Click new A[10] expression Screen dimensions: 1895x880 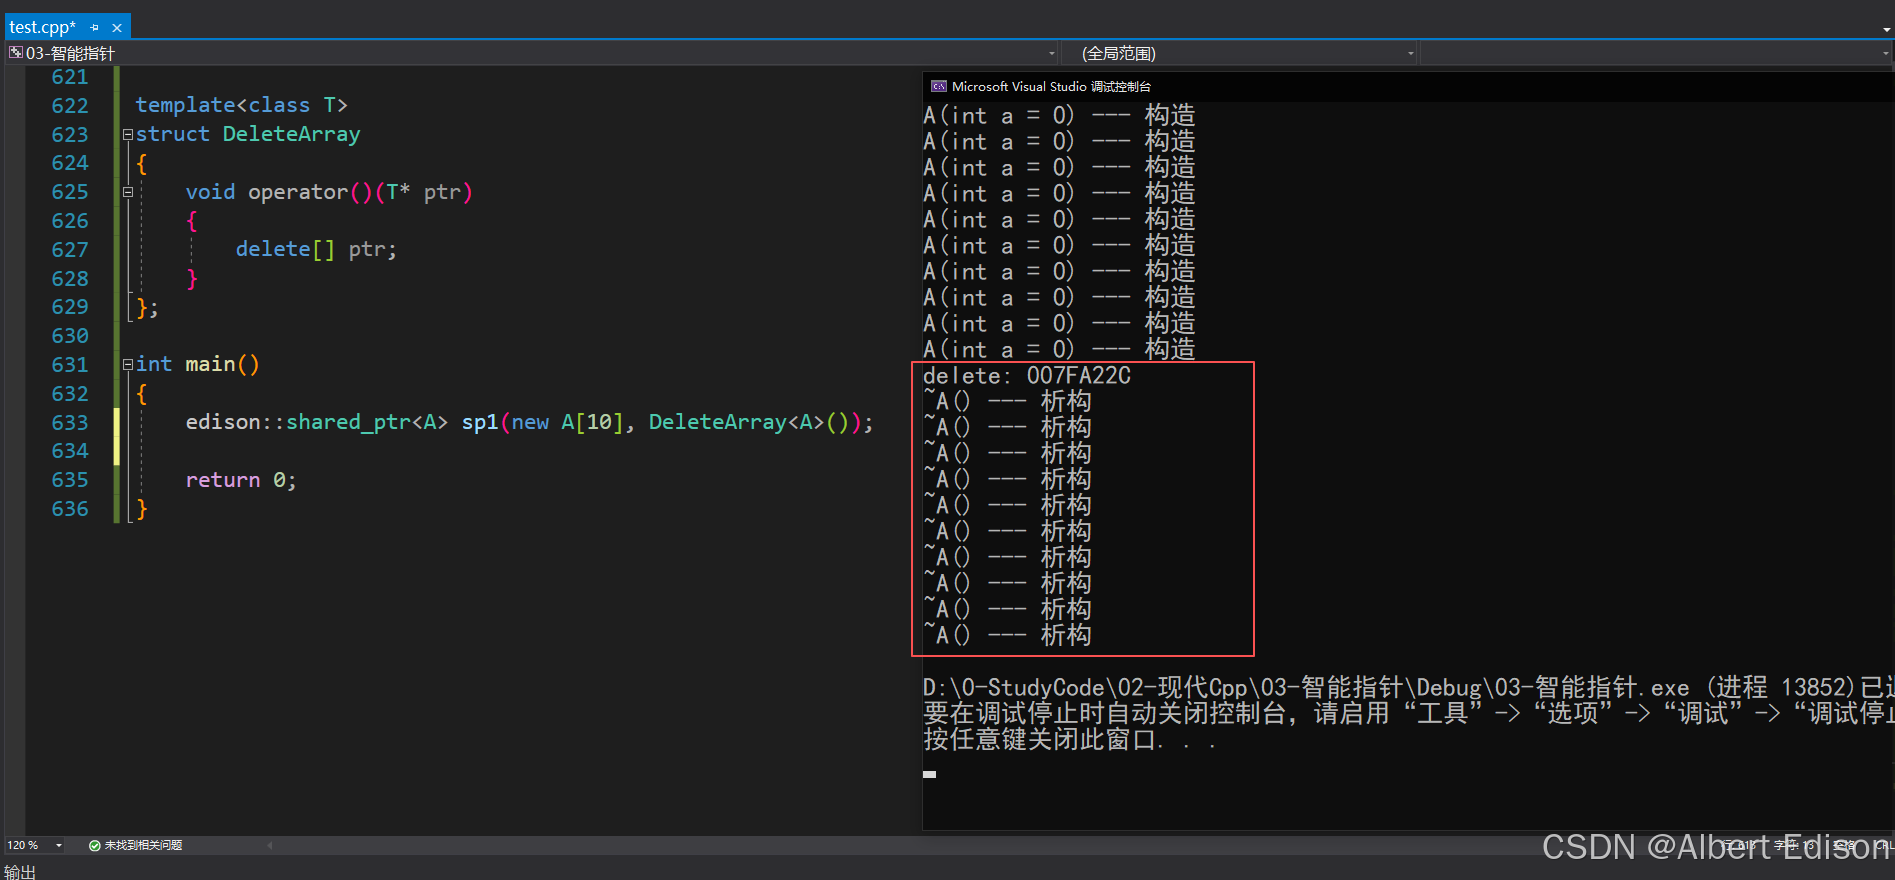[567, 422]
